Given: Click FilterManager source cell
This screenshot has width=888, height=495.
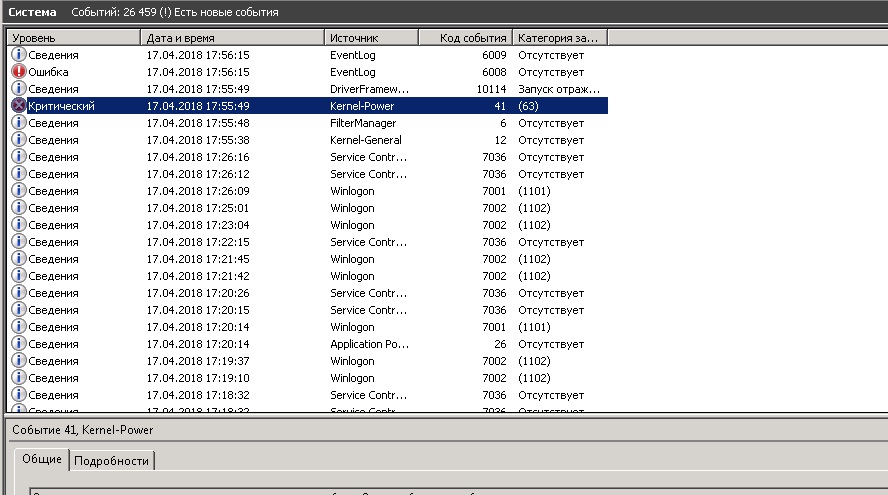Looking at the screenshot, I should 363,123.
